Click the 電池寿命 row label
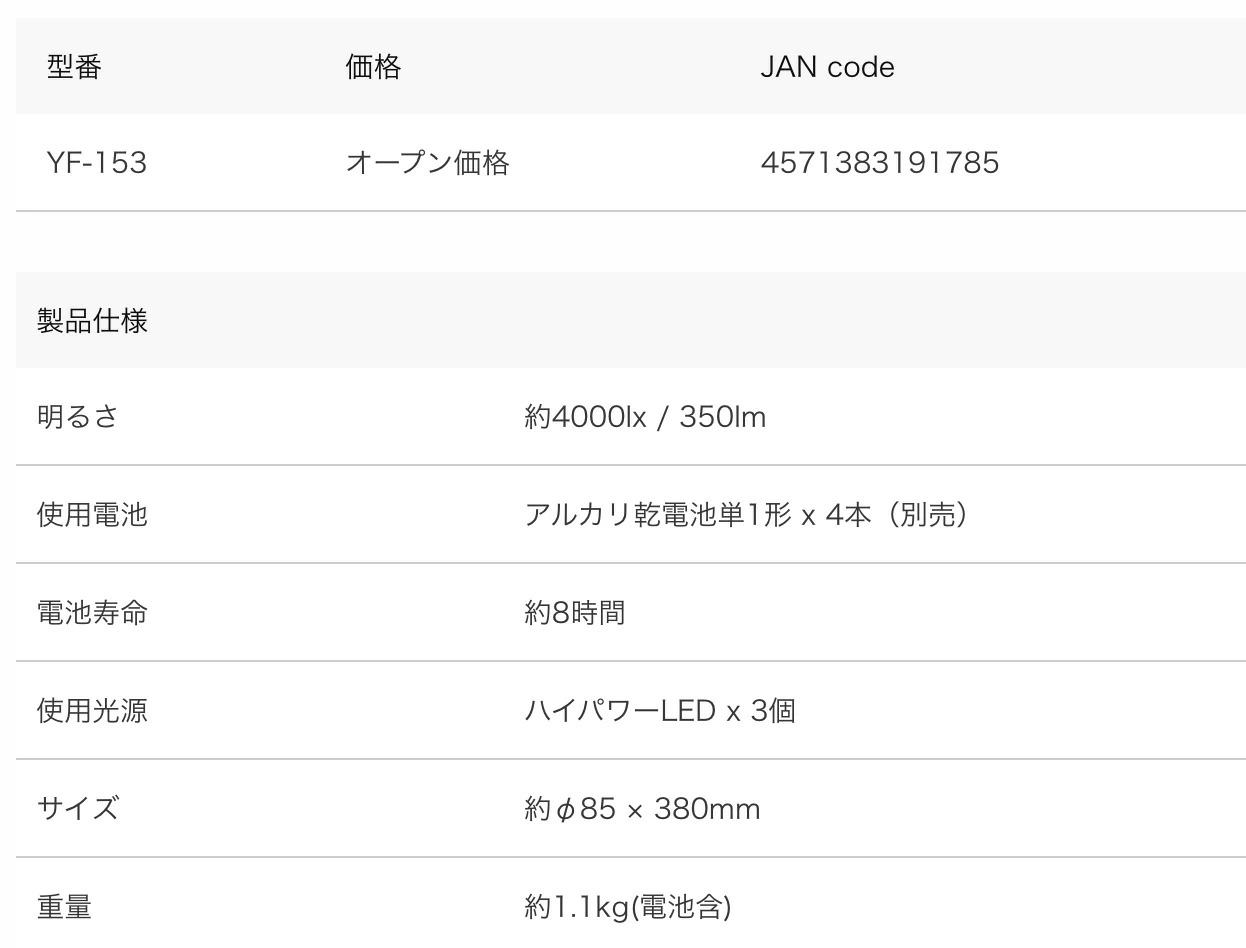 click(x=92, y=612)
